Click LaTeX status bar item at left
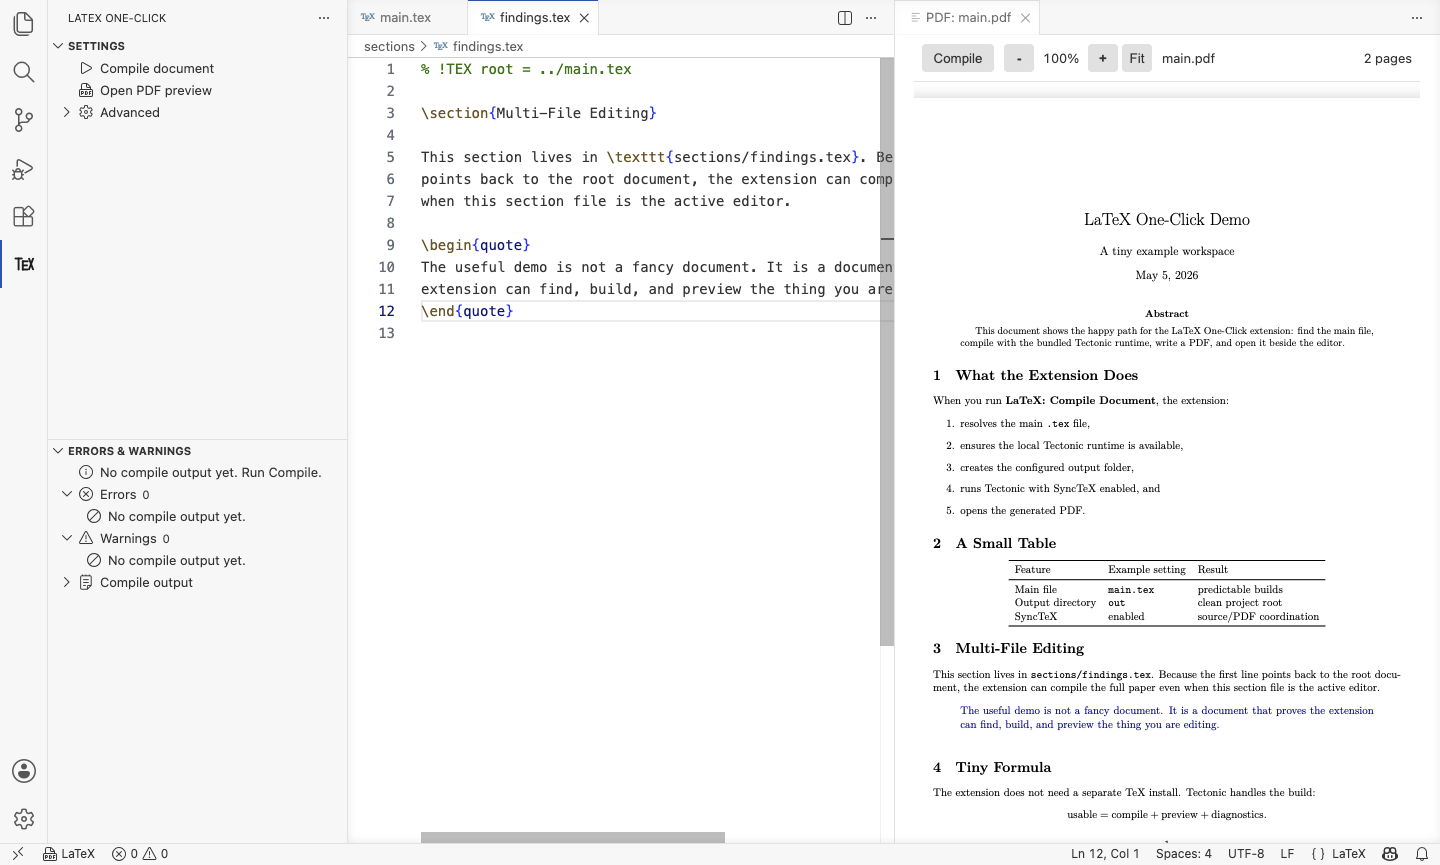 (x=69, y=854)
